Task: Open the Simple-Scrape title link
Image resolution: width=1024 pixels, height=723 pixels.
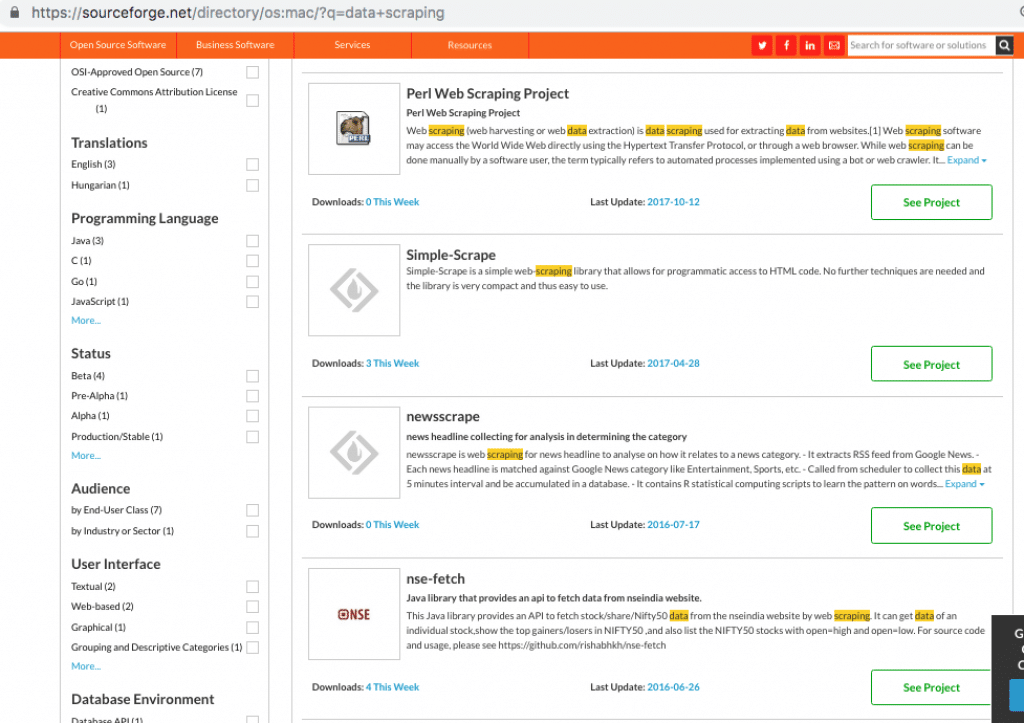Action: click(451, 255)
